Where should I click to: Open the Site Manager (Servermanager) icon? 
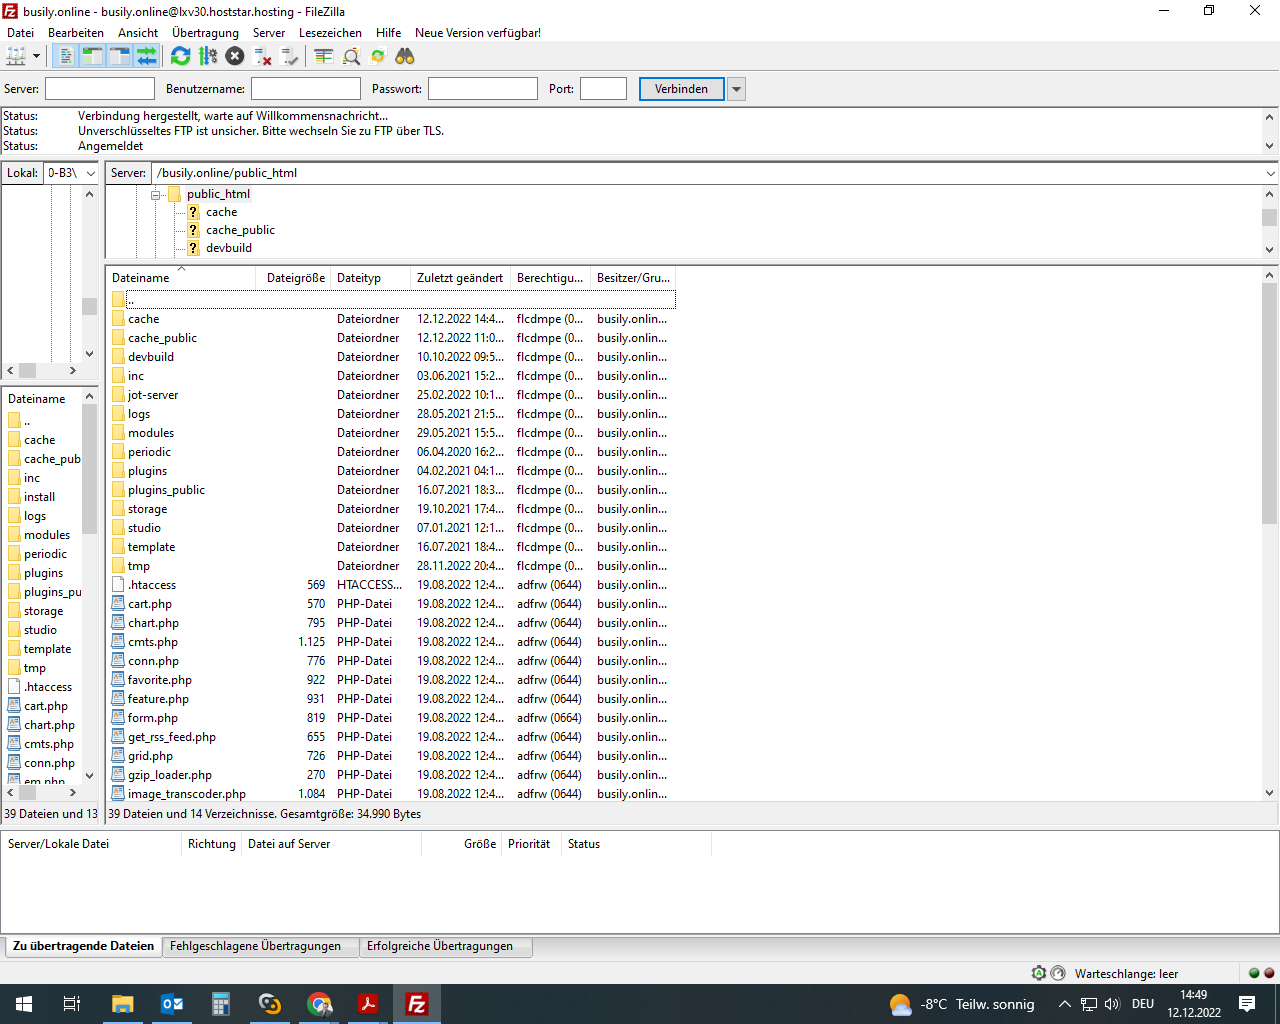click(x=16, y=57)
